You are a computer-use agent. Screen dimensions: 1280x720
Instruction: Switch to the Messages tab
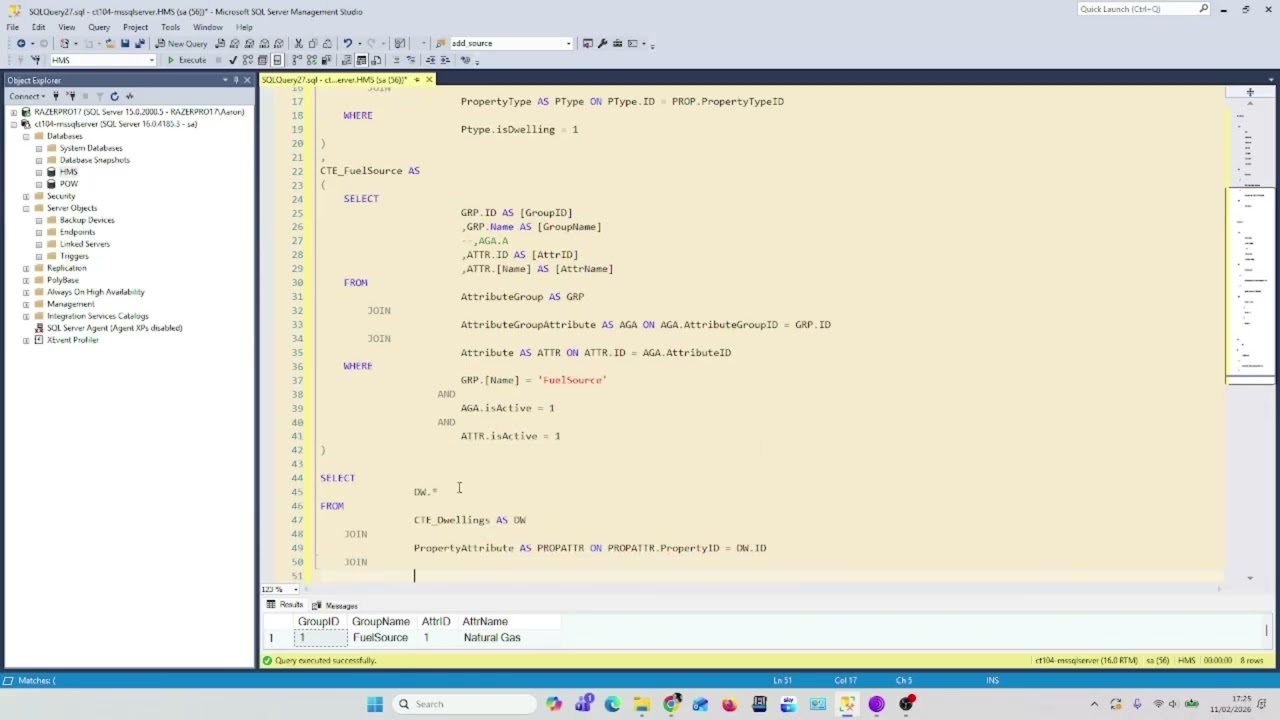[335, 606]
